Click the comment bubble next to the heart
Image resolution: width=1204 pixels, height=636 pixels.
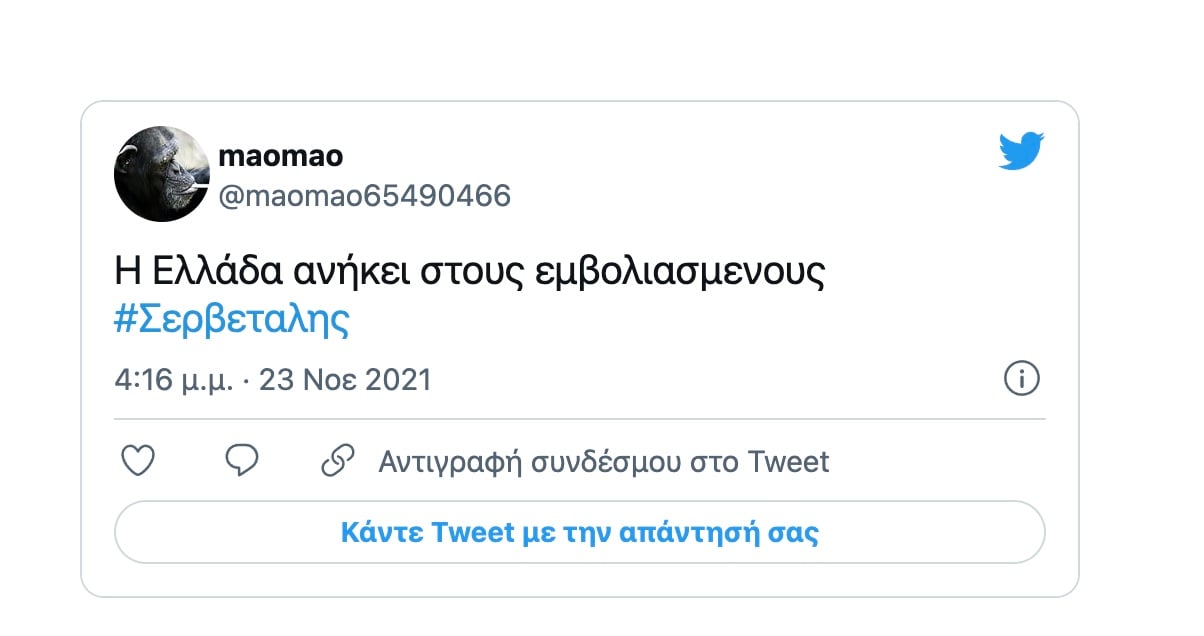(x=240, y=460)
